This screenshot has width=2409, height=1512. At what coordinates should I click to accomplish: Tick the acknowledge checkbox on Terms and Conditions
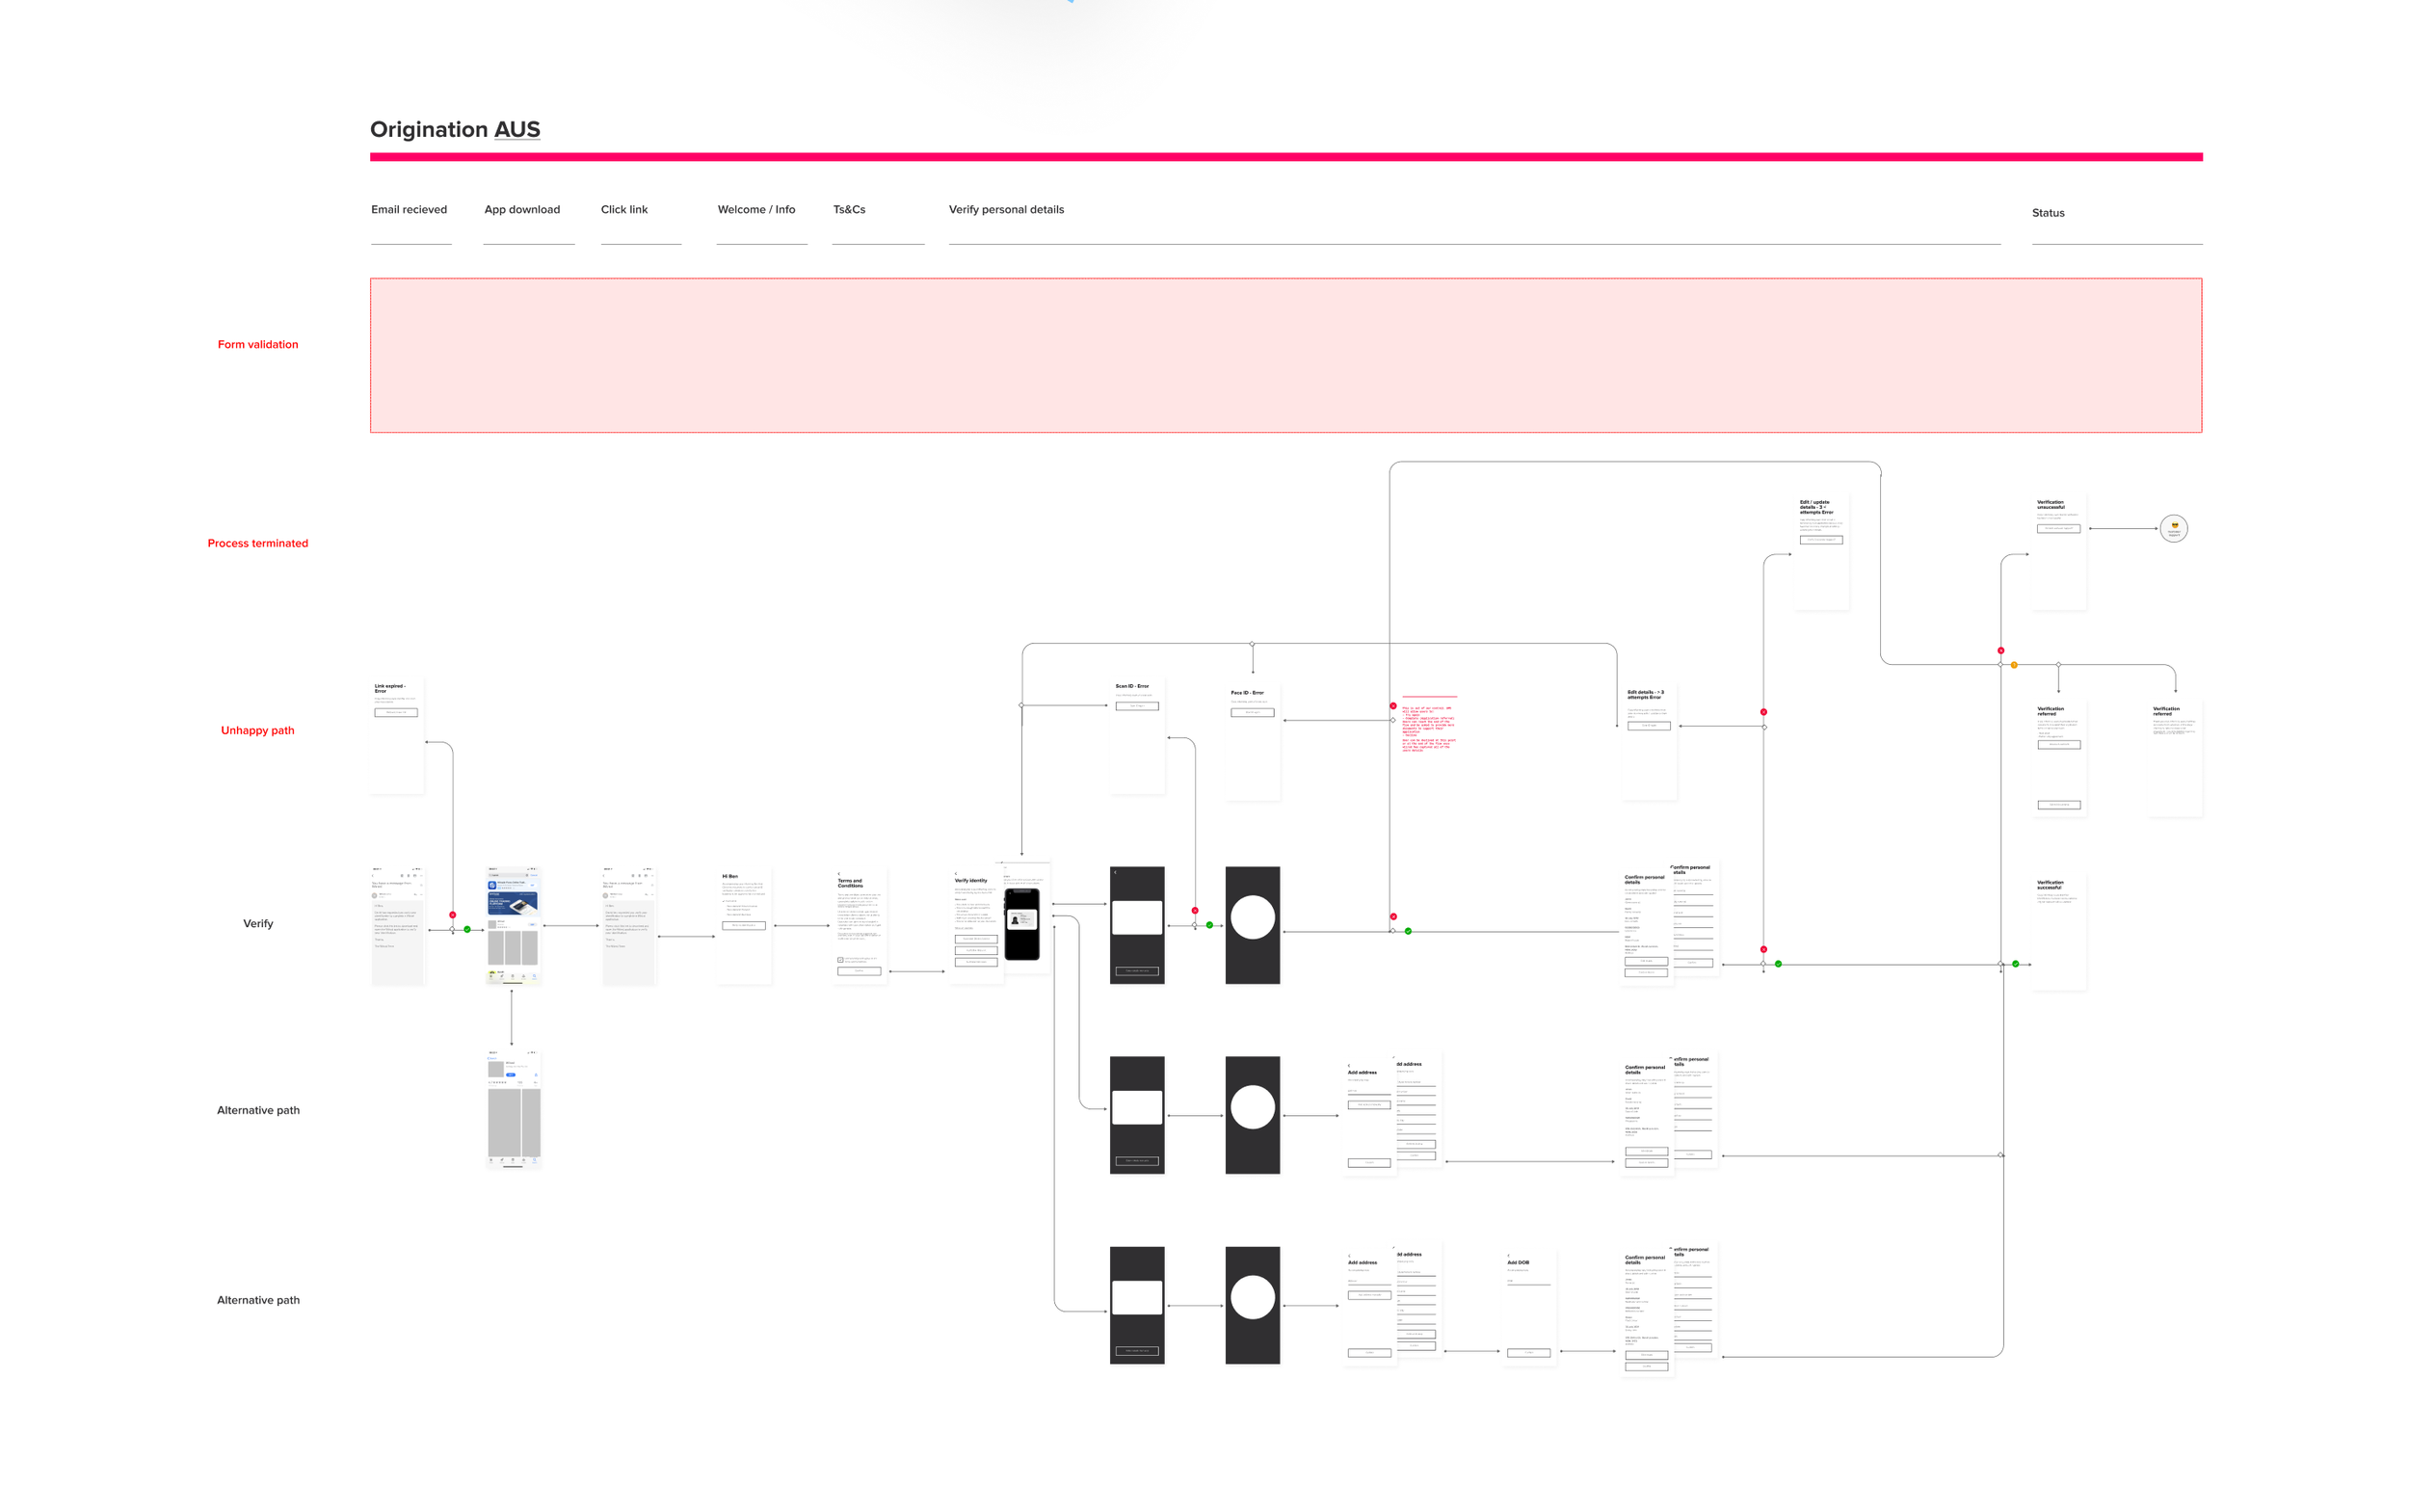[x=840, y=960]
